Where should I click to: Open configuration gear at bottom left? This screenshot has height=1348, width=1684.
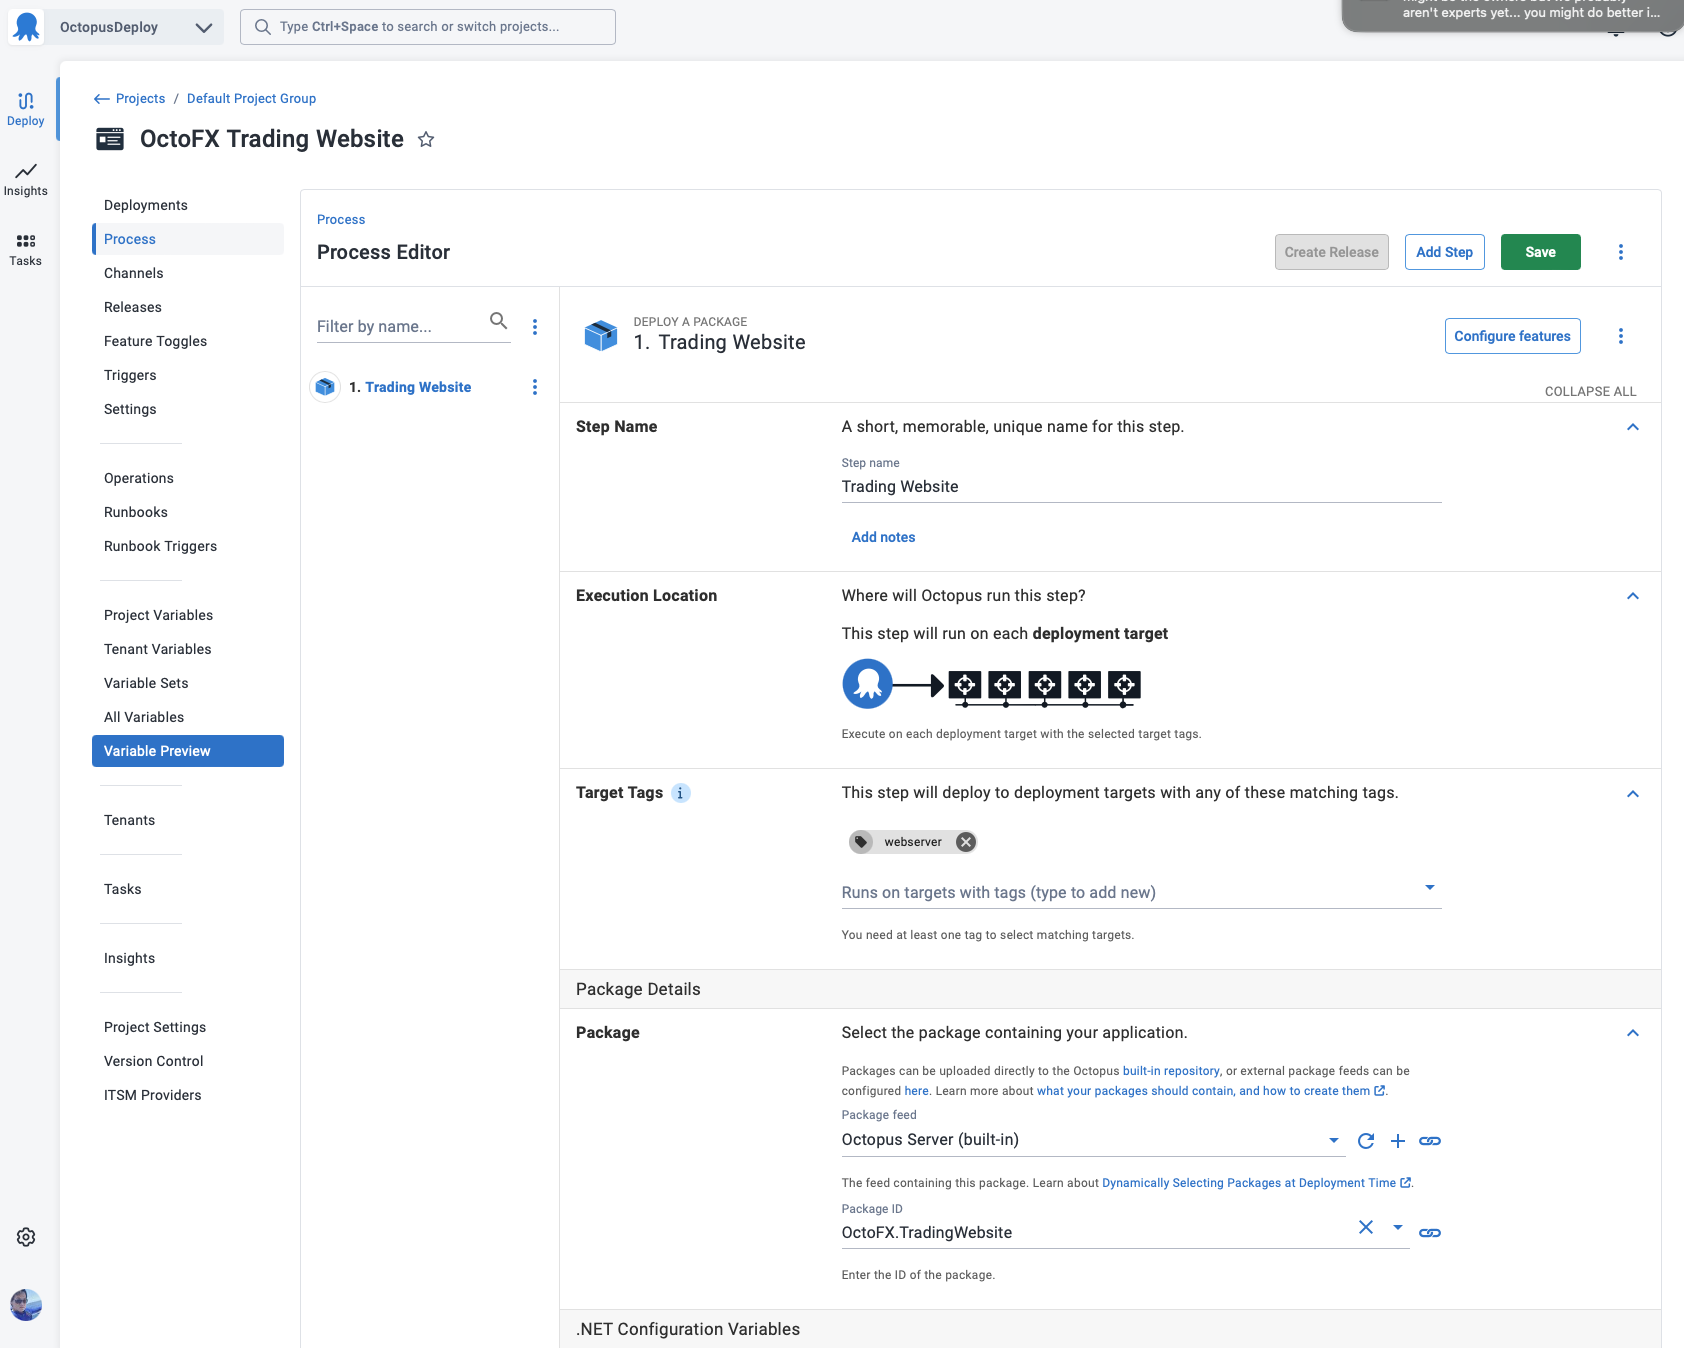[26, 1237]
